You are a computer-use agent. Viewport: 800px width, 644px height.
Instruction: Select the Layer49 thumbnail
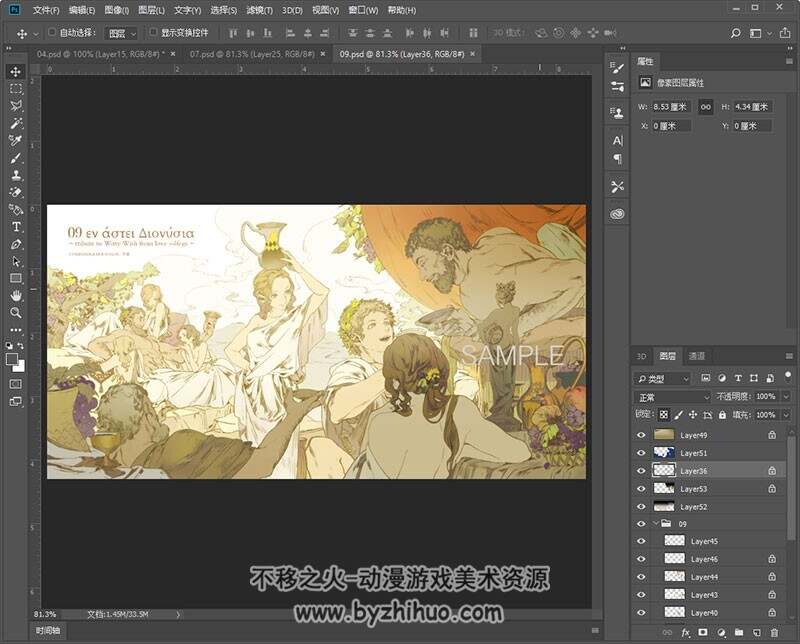coord(664,435)
